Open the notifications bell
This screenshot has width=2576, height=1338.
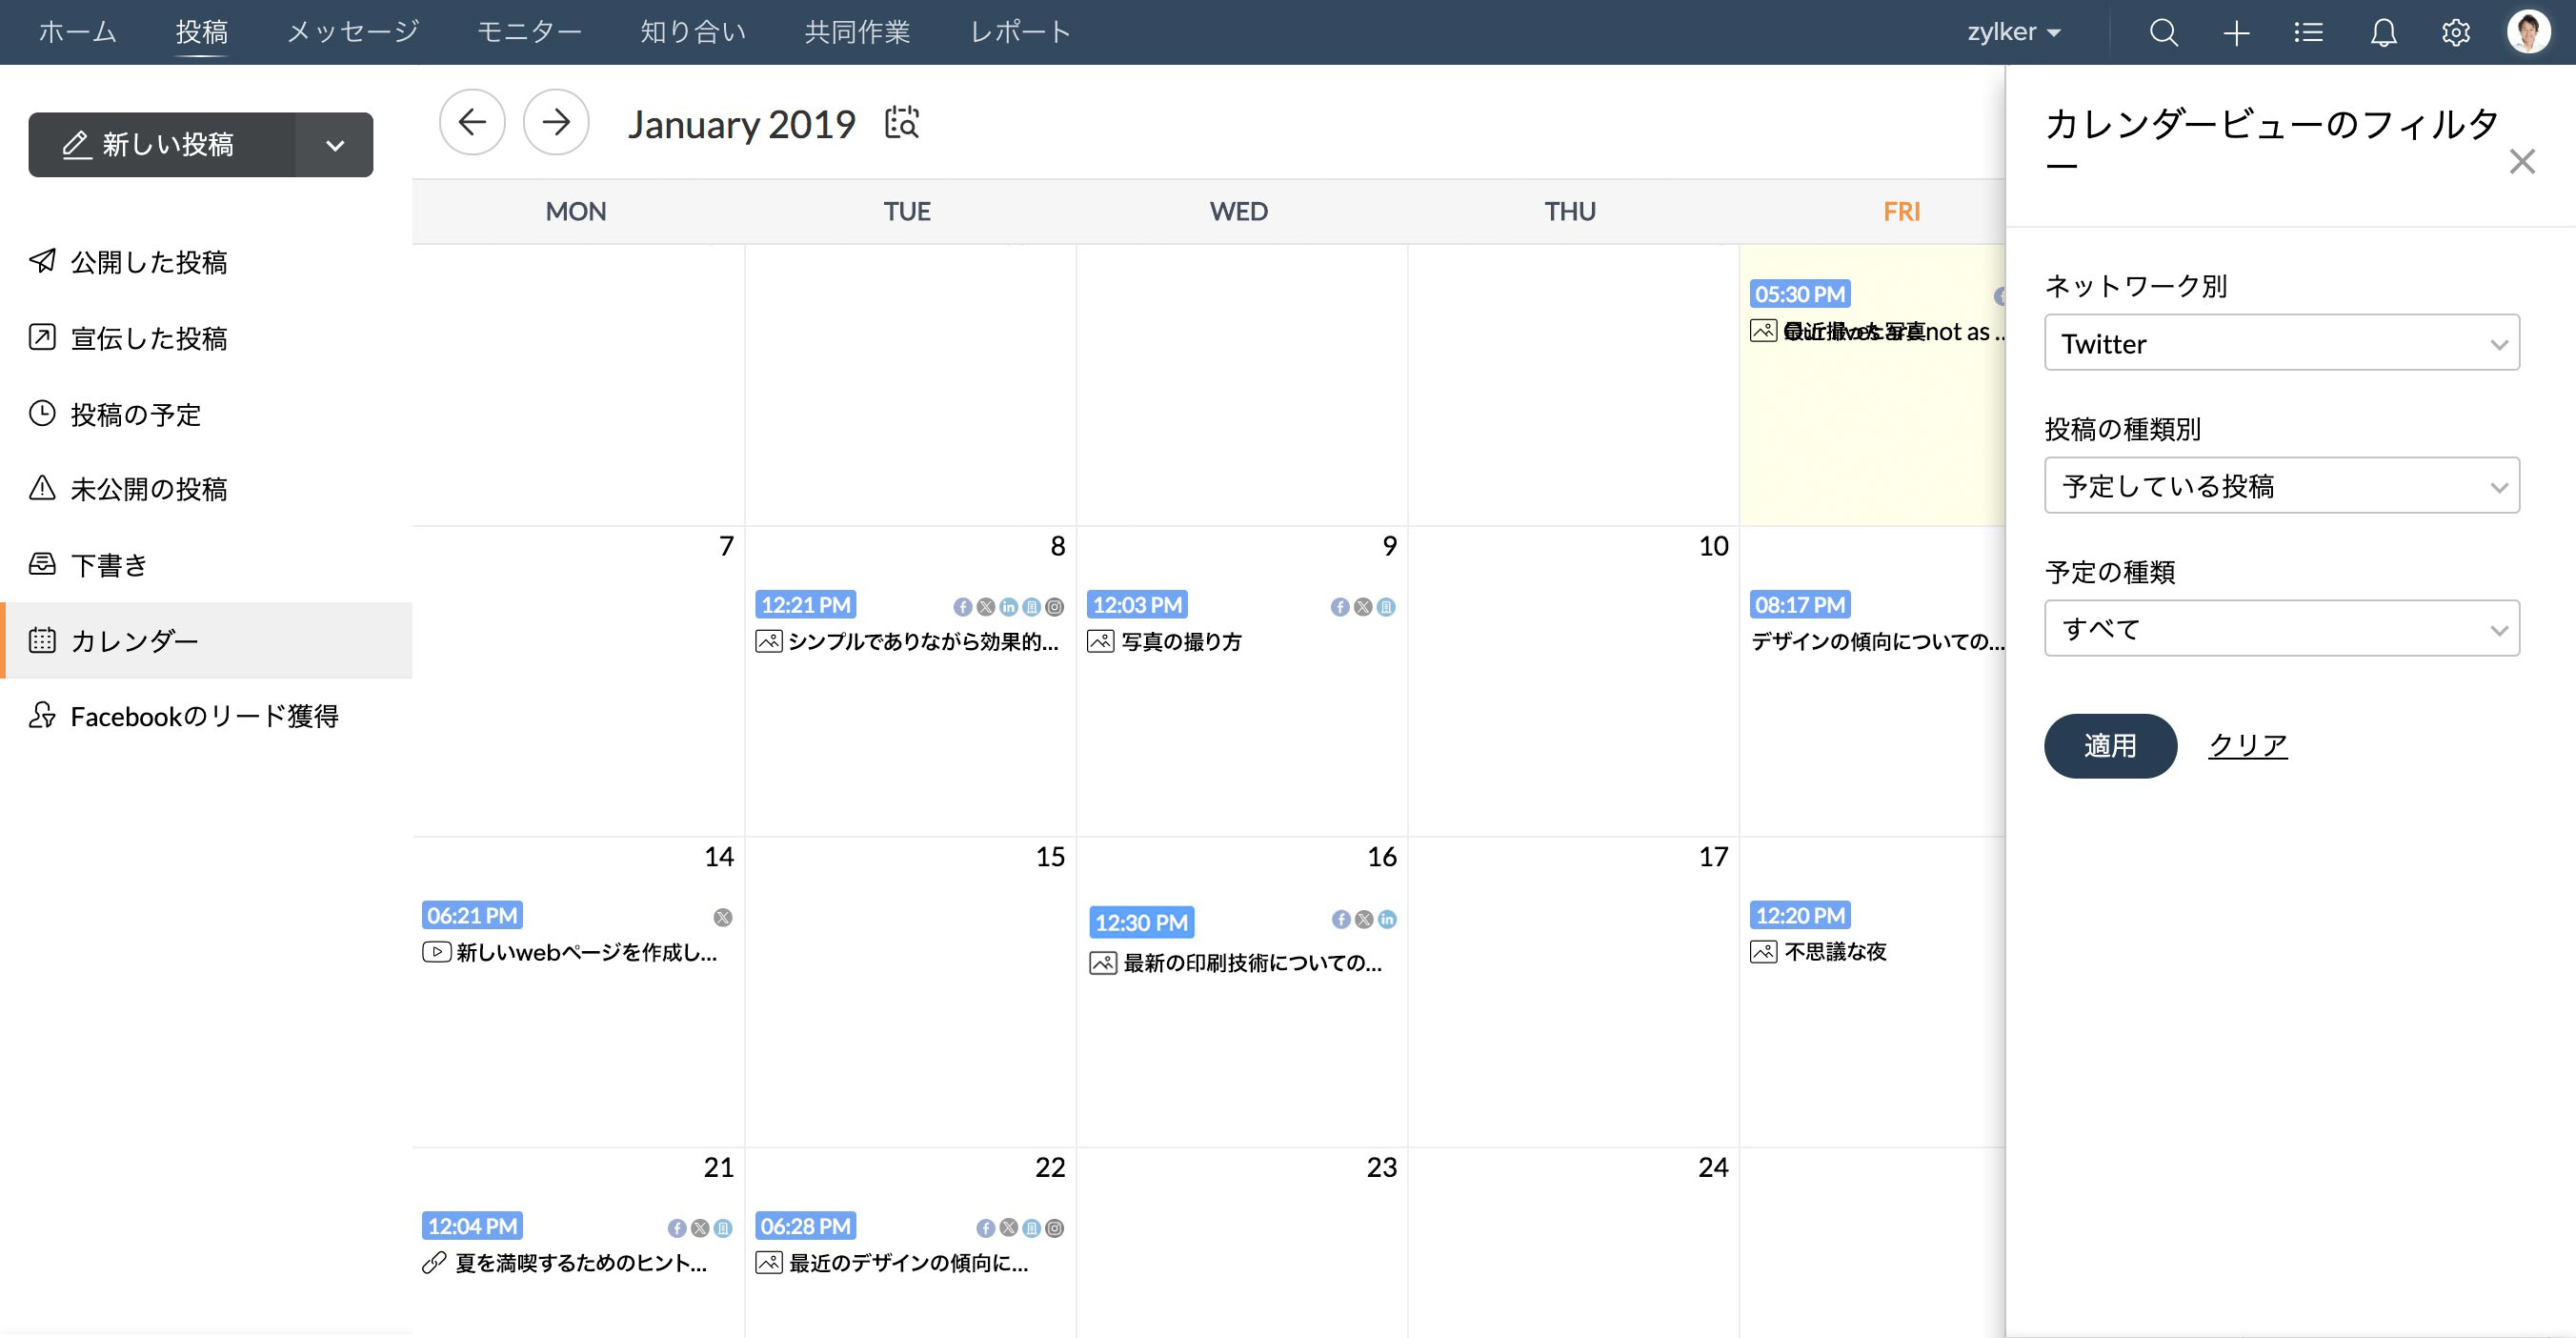[2383, 32]
